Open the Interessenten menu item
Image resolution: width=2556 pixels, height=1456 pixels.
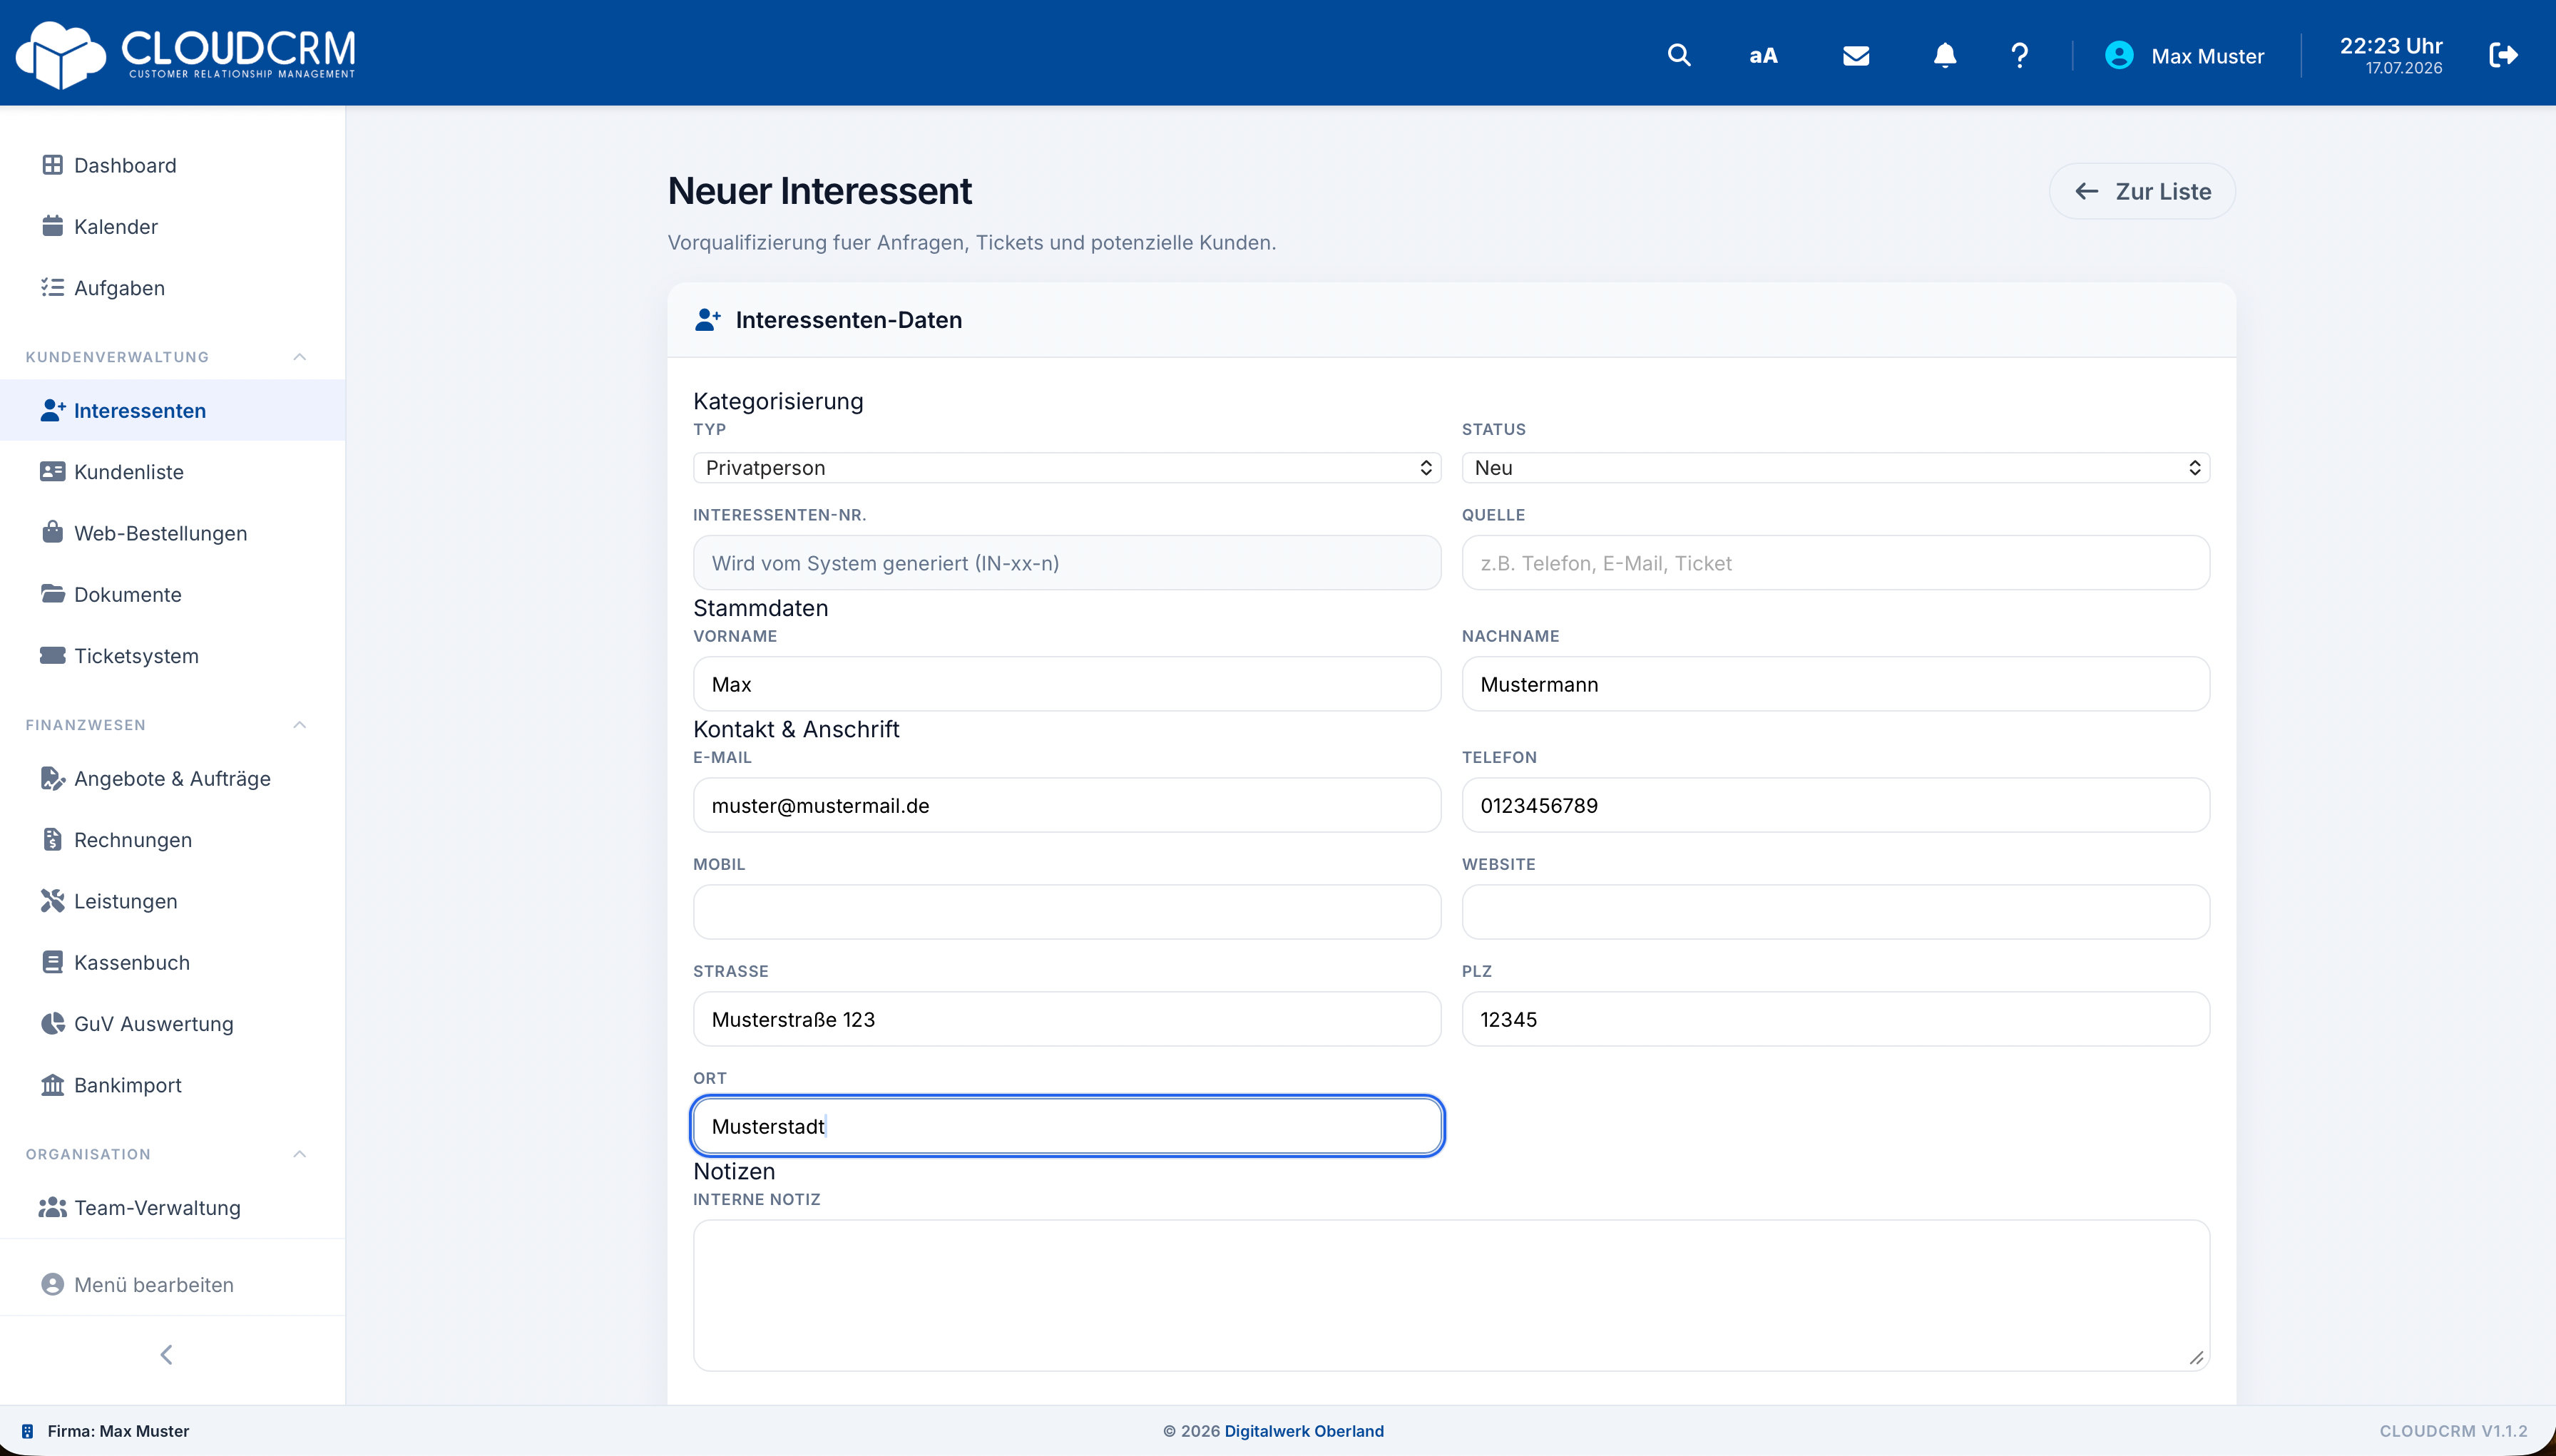pyautogui.click(x=172, y=410)
